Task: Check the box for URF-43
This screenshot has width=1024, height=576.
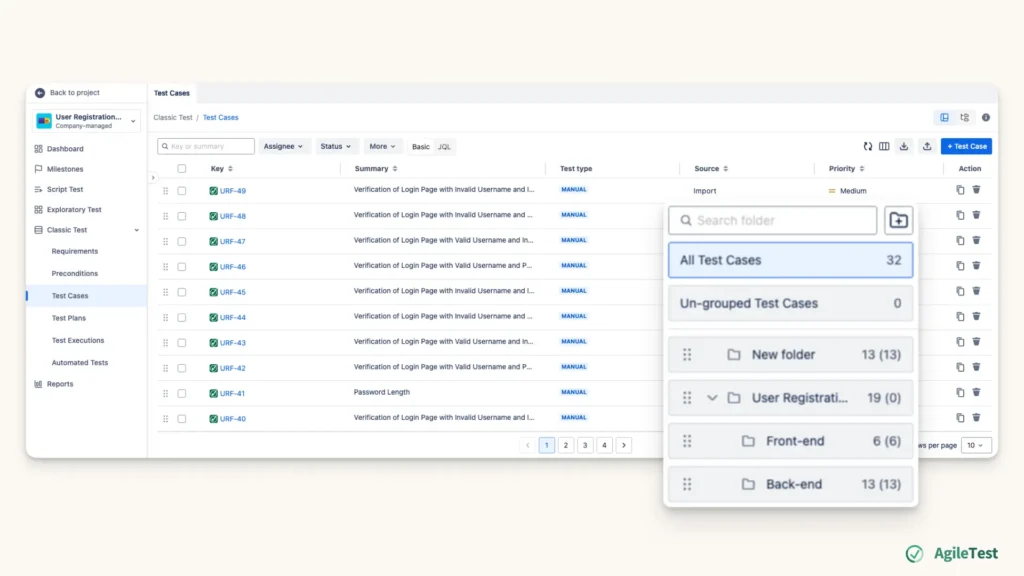Action: click(x=182, y=343)
